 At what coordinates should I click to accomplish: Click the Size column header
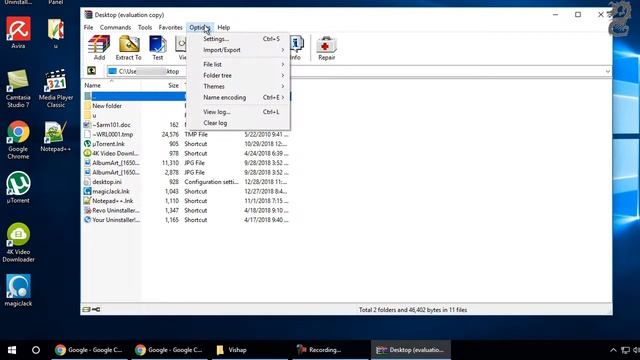162,85
